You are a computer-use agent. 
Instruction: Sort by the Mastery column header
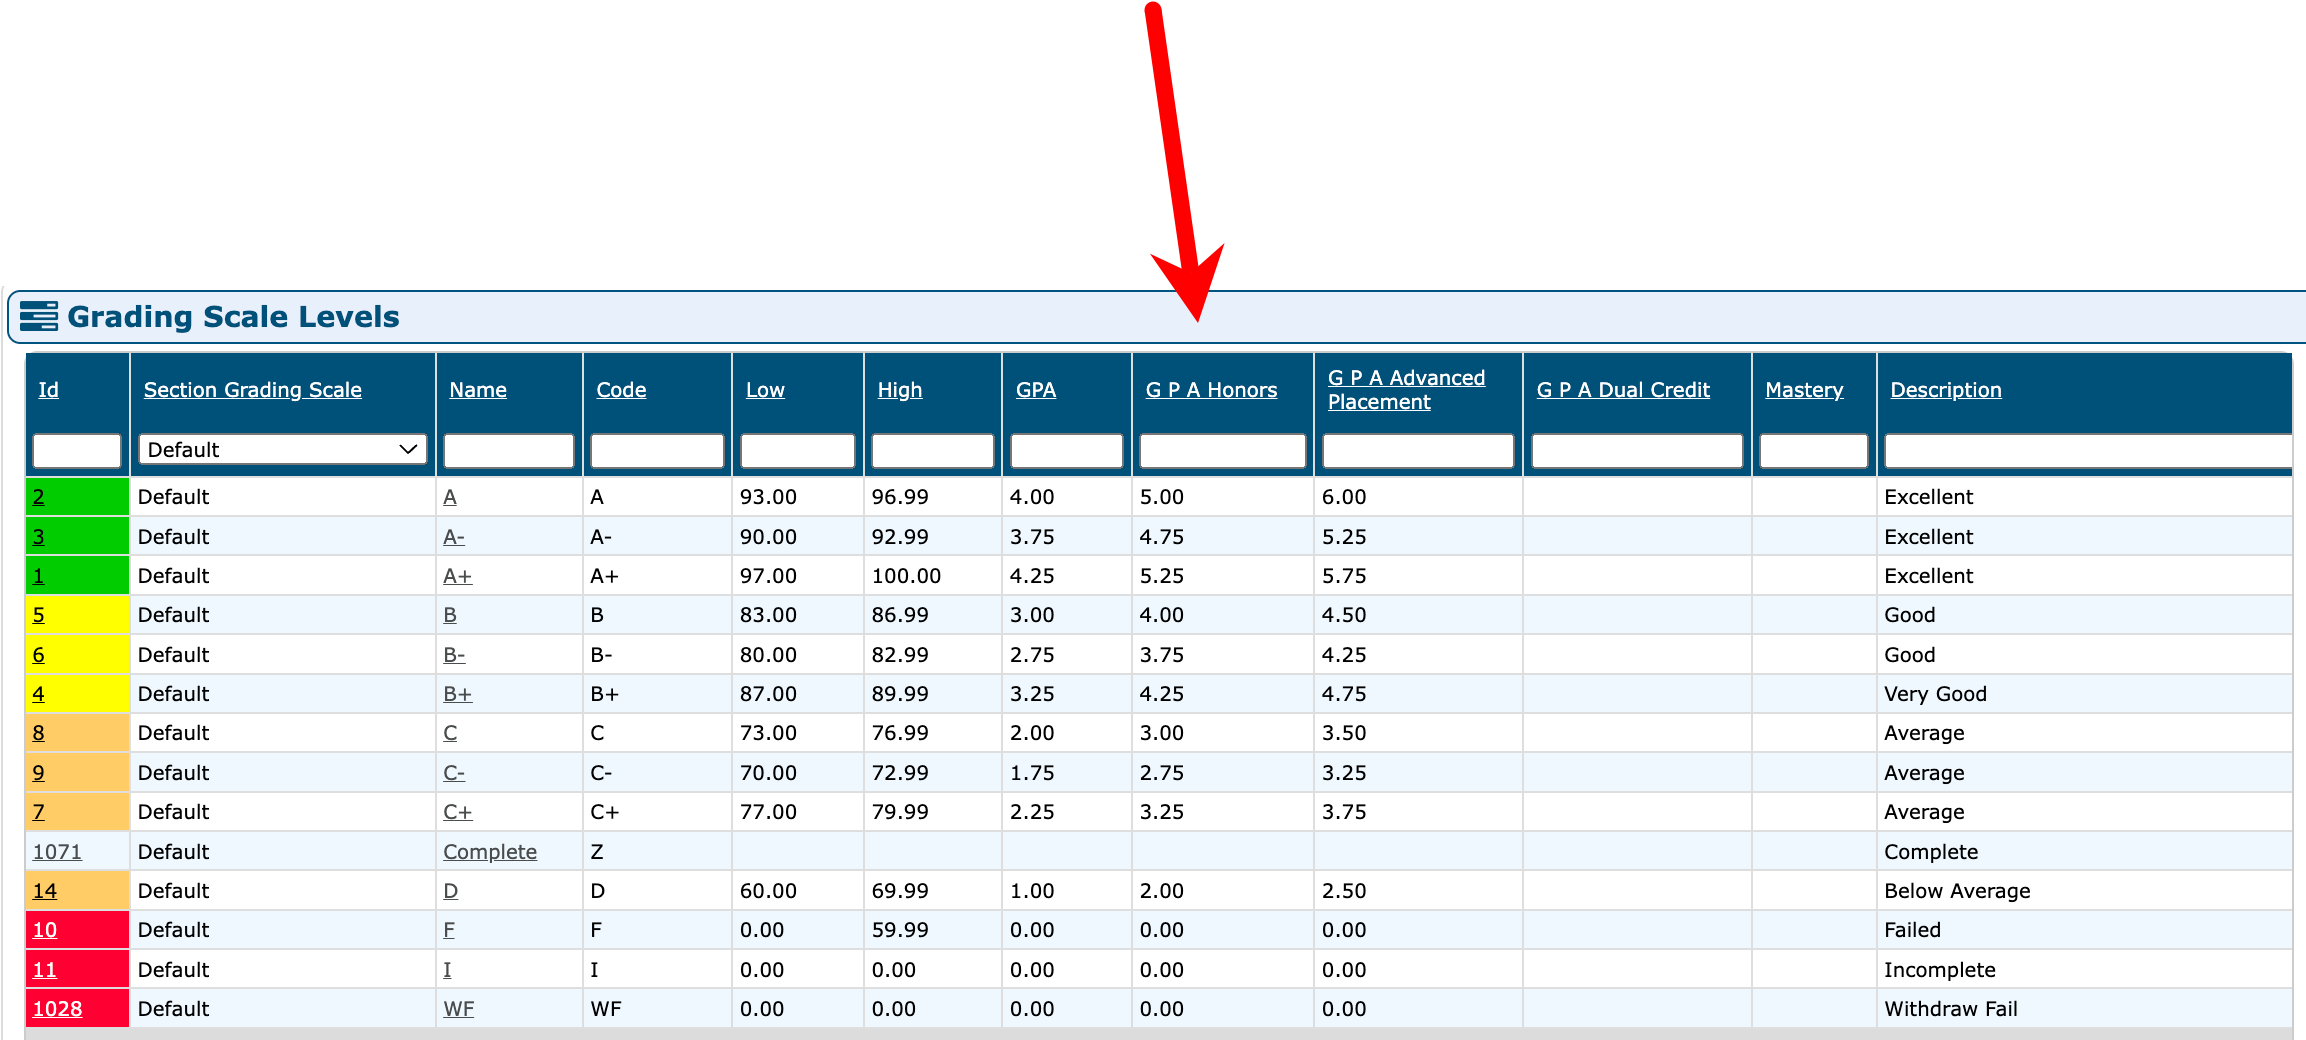pyautogui.click(x=1803, y=390)
